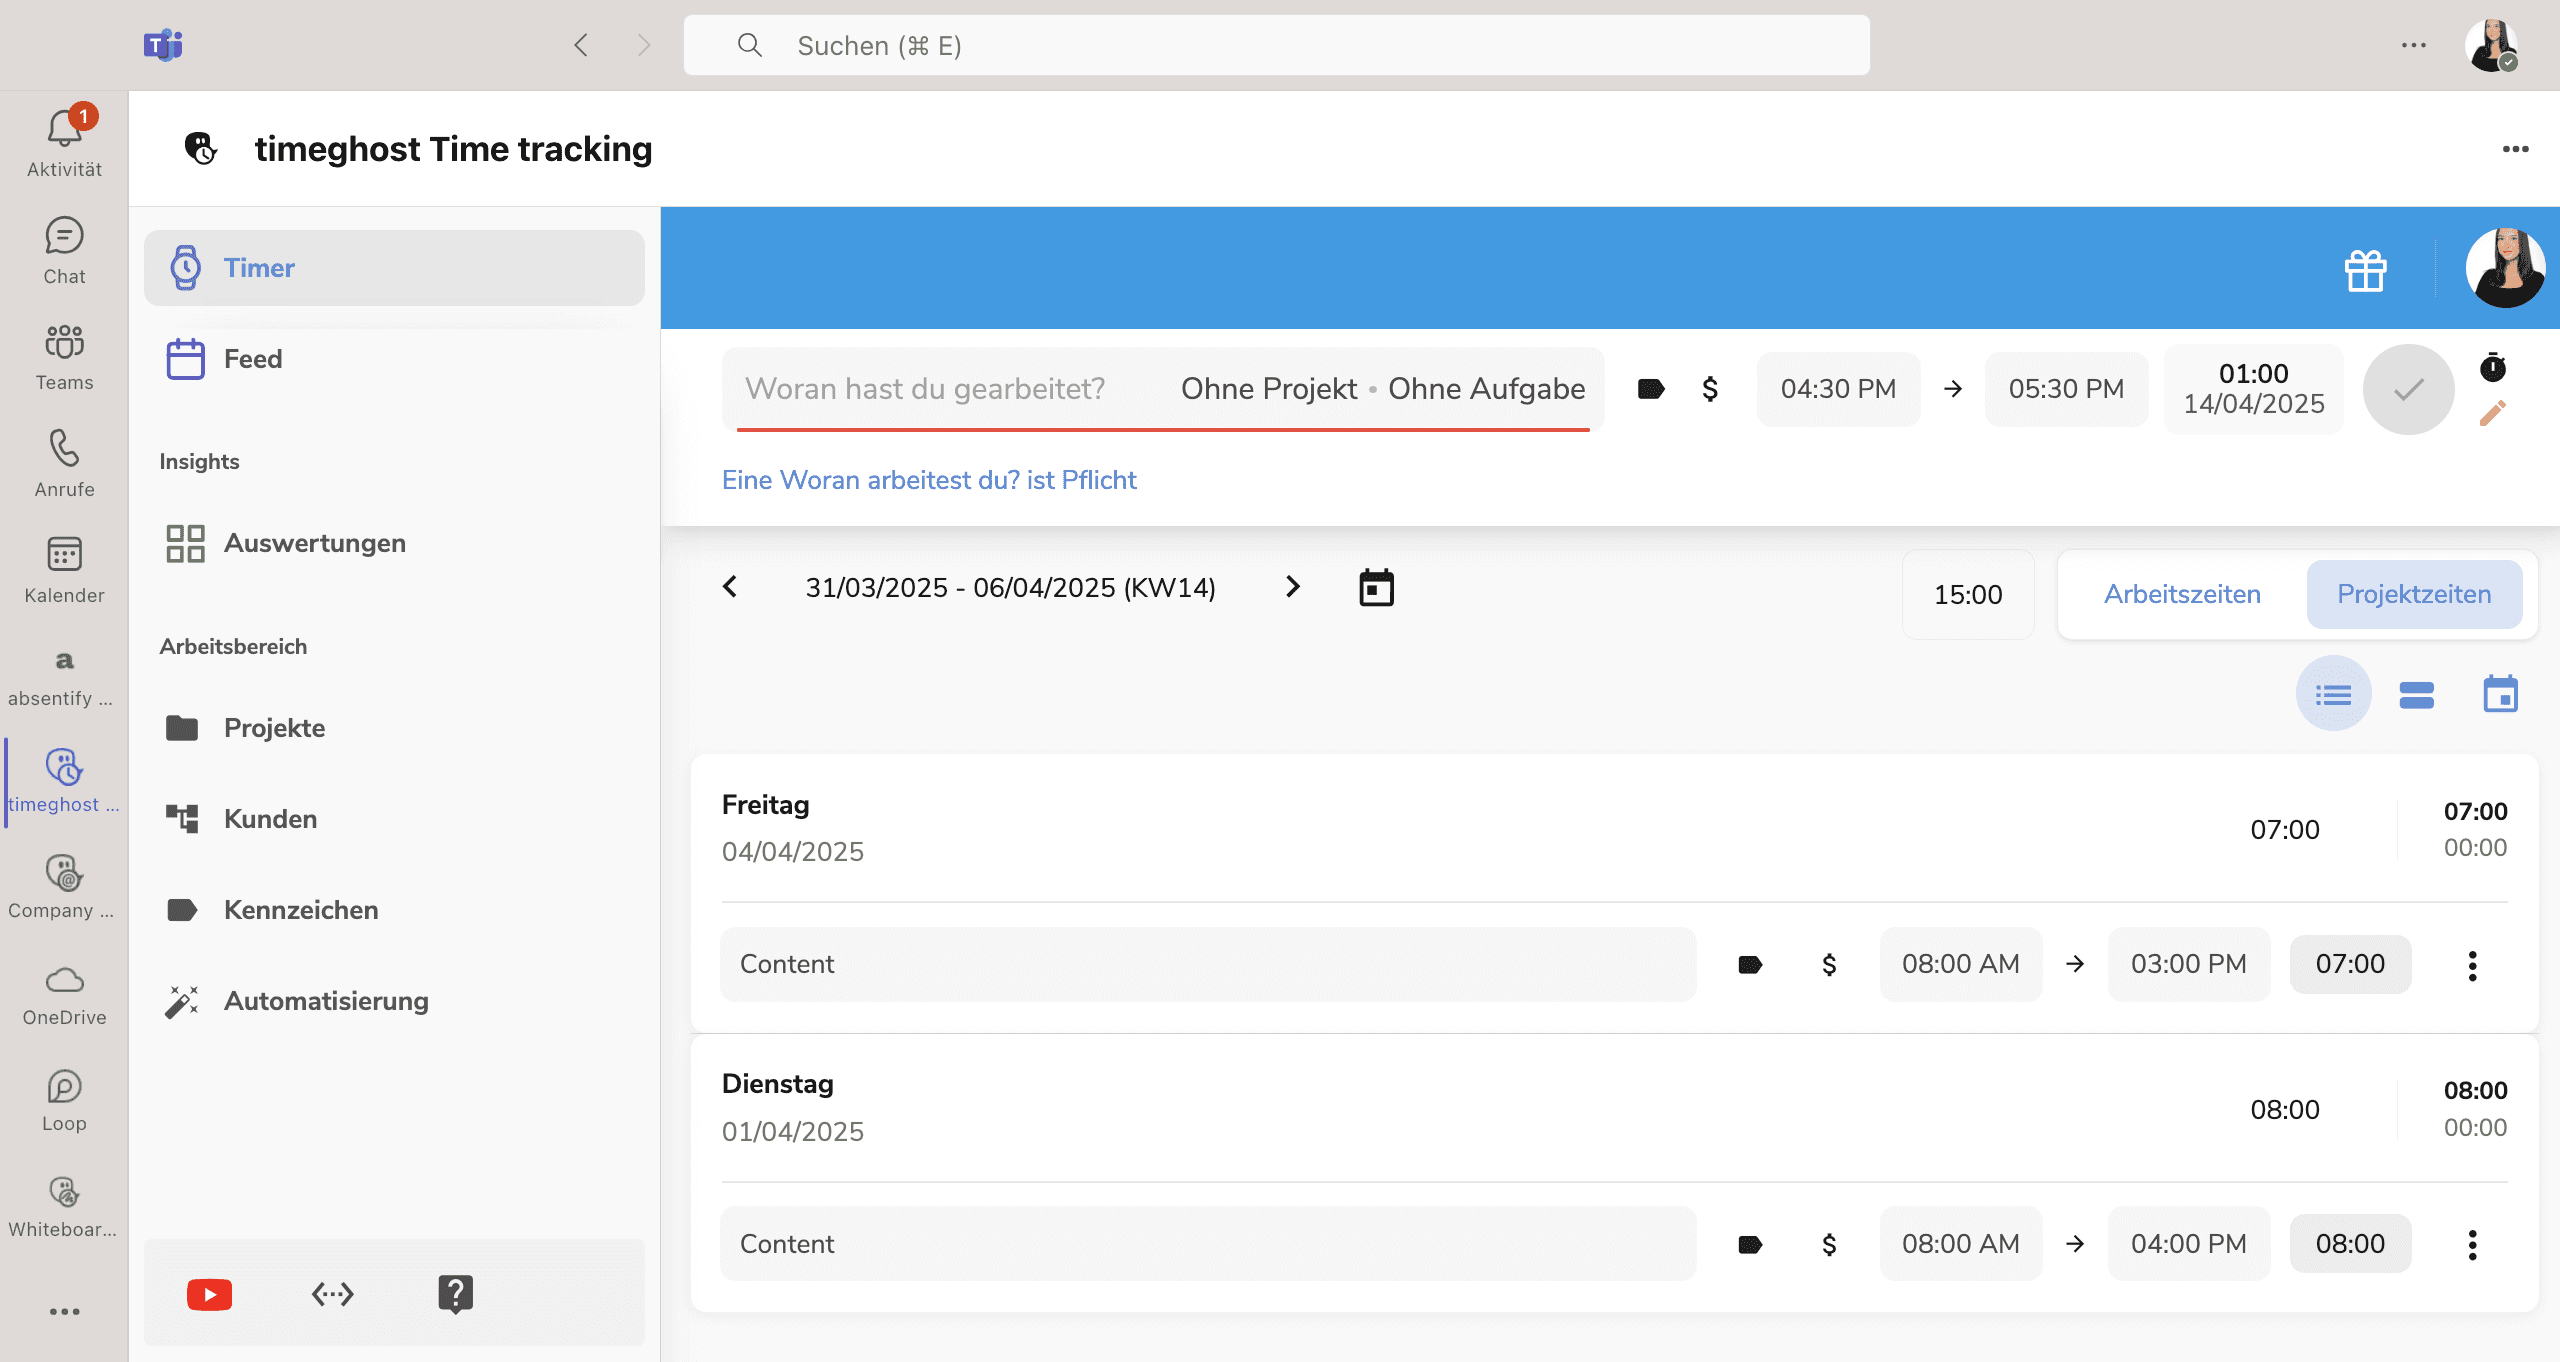Open the Kalender app

click(64, 569)
